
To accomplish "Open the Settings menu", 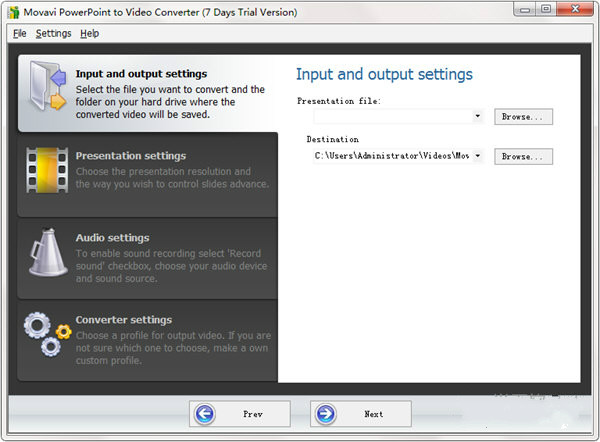I will tap(53, 33).
